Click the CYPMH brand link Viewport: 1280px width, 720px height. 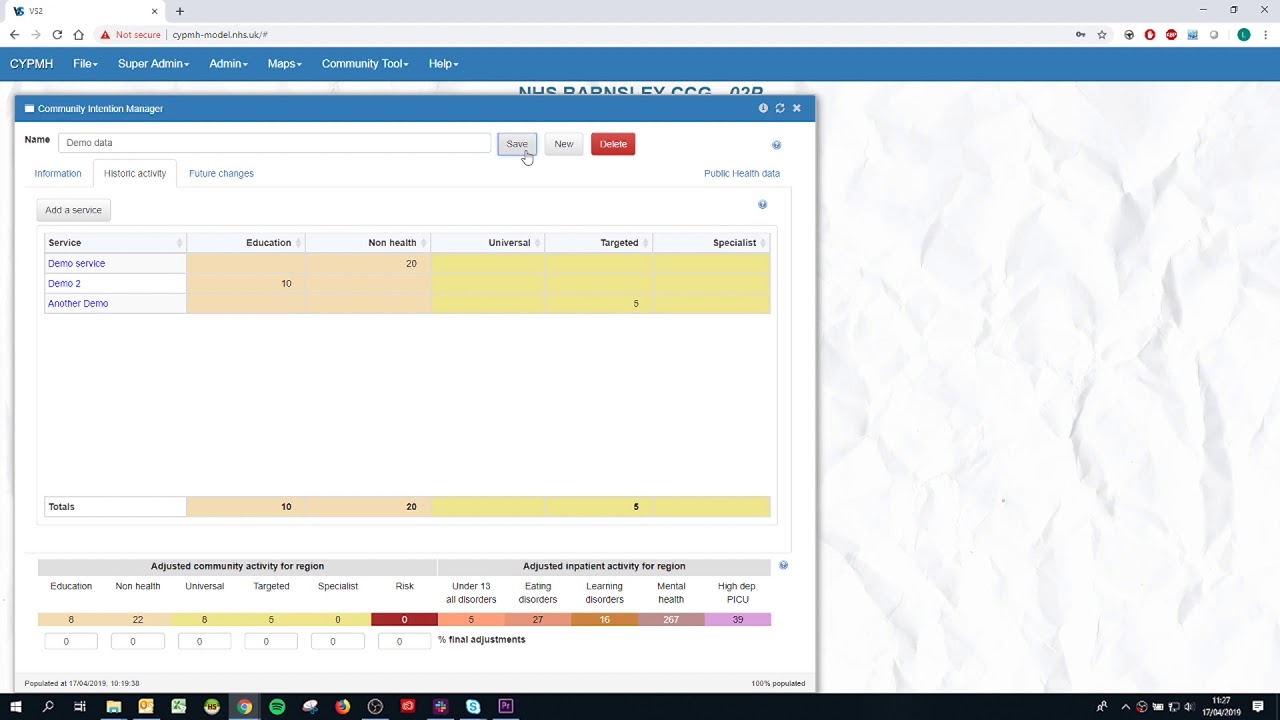click(x=31, y=64)
